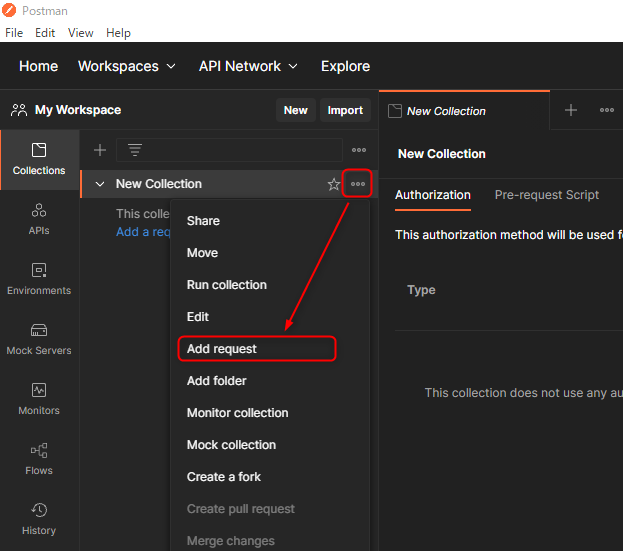
Task: Select Create pull request from the menu
Action: (241, 508)
